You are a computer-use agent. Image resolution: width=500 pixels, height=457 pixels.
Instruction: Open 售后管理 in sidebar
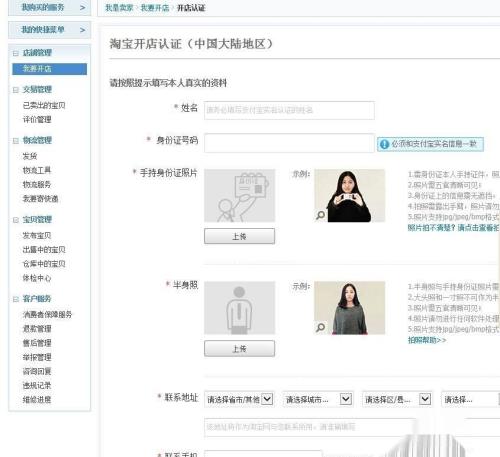click(x=37, y=343)
